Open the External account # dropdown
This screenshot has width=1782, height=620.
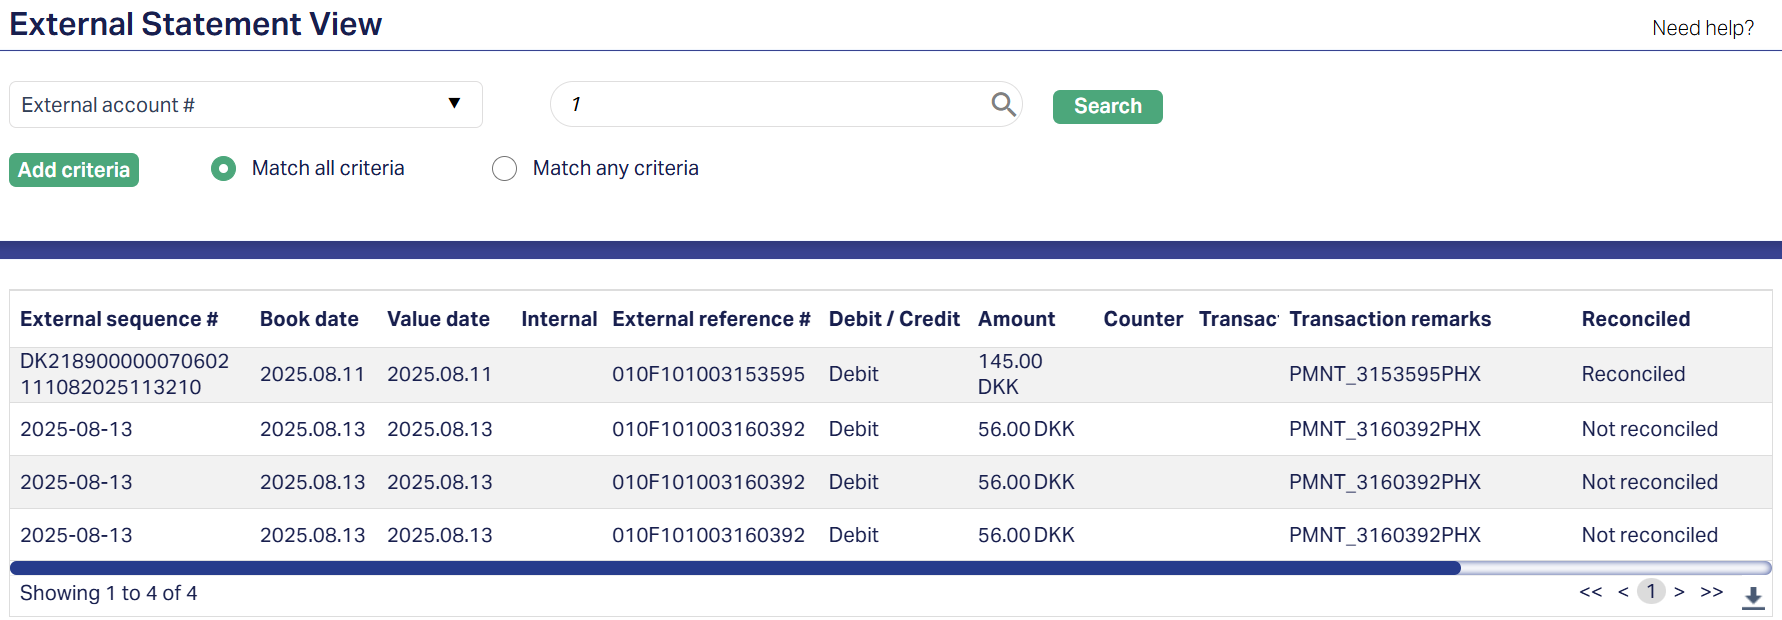245,105
